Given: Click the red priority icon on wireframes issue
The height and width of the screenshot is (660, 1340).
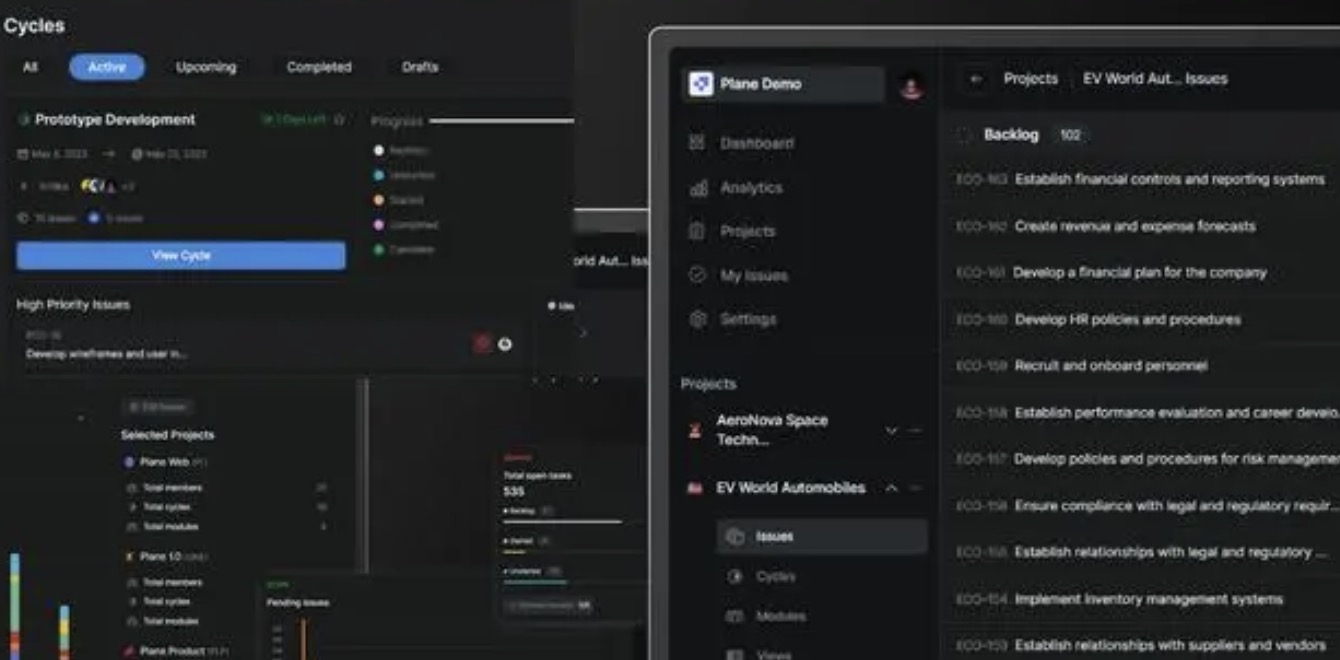Looking at the screenshot, I should point(482,344).
